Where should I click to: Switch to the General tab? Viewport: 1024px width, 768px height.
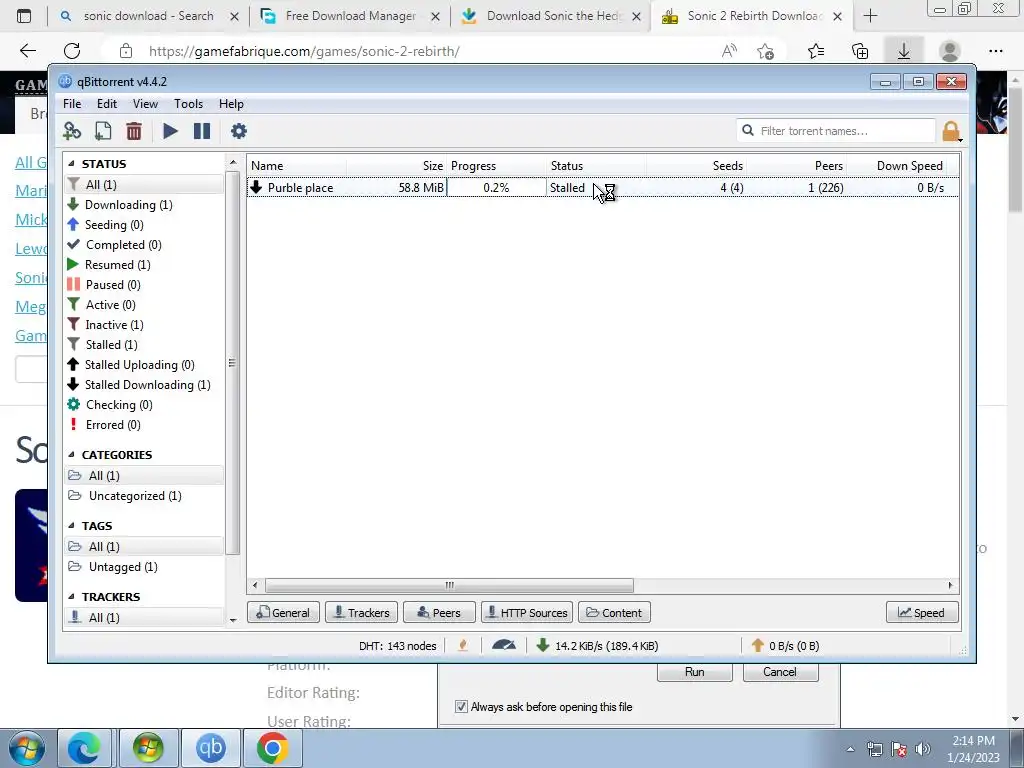[283, 613]
